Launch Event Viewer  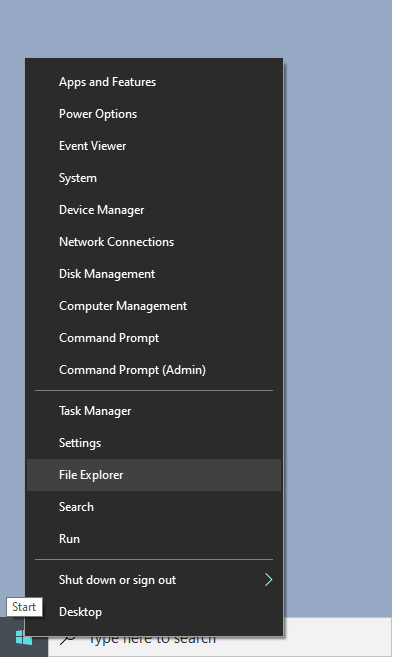pyautogui.click(x=154, y=146)
